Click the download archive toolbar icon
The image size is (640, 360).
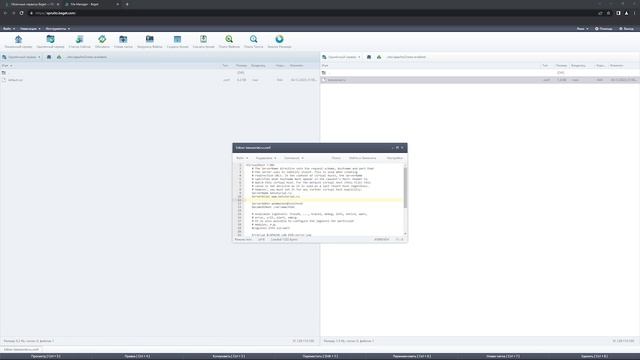pos(203,41)
